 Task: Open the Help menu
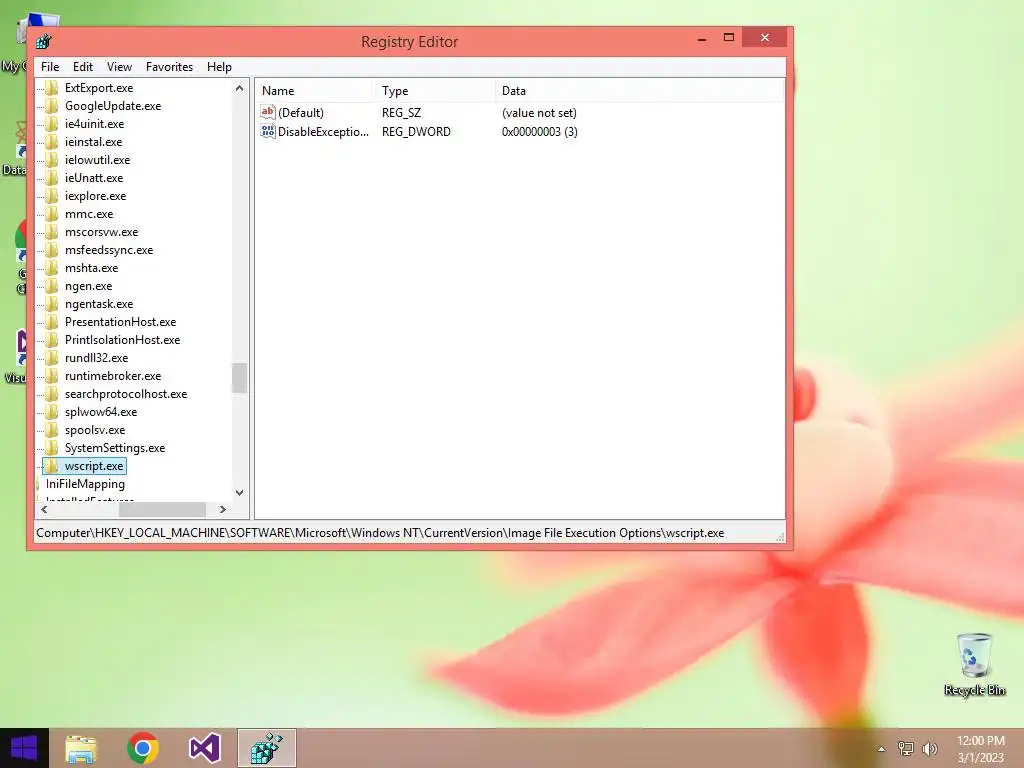pyautogui.click(x=219, y=67)
